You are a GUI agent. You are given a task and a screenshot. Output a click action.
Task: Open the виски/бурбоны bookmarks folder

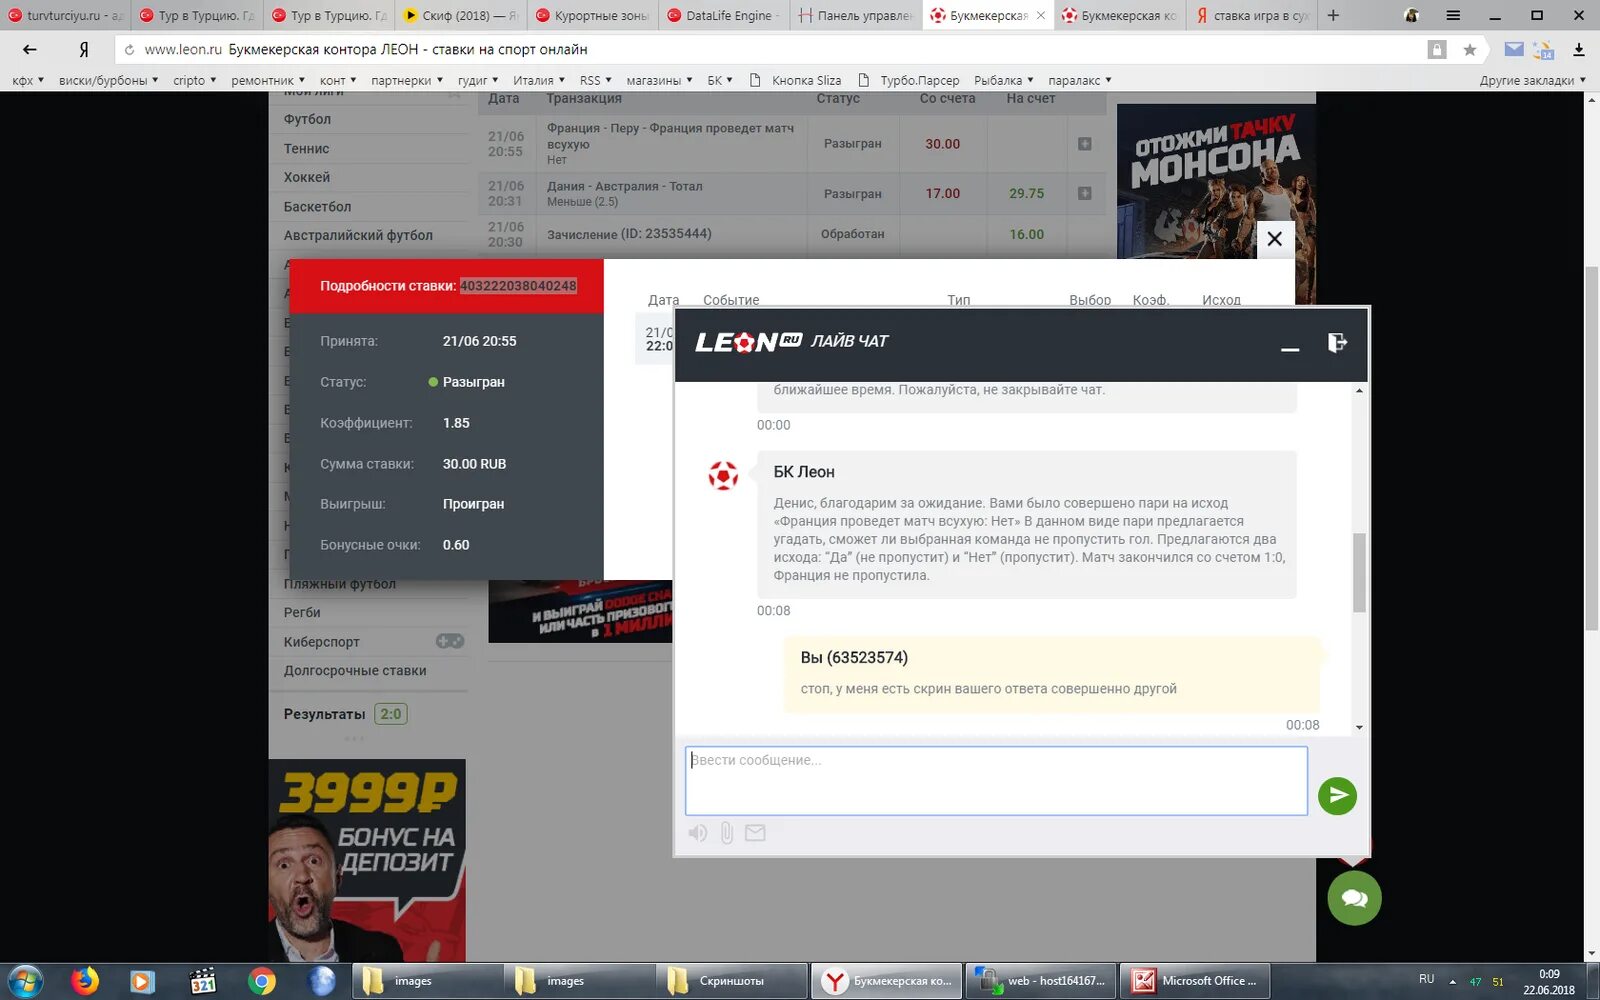108,80
